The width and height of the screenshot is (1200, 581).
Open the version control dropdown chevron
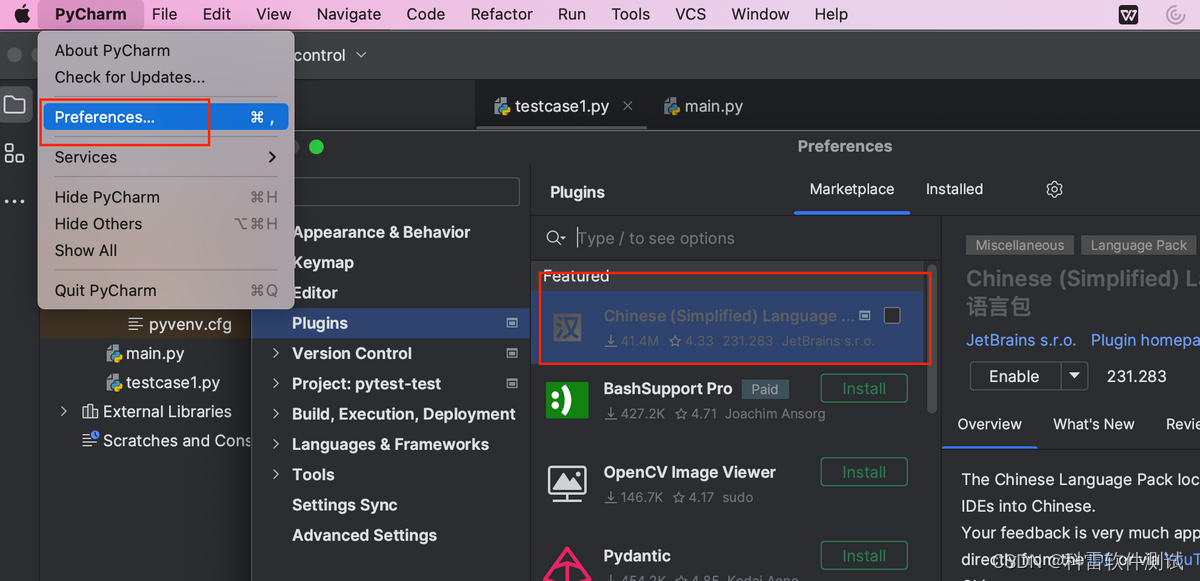click(x=361, y=55)
